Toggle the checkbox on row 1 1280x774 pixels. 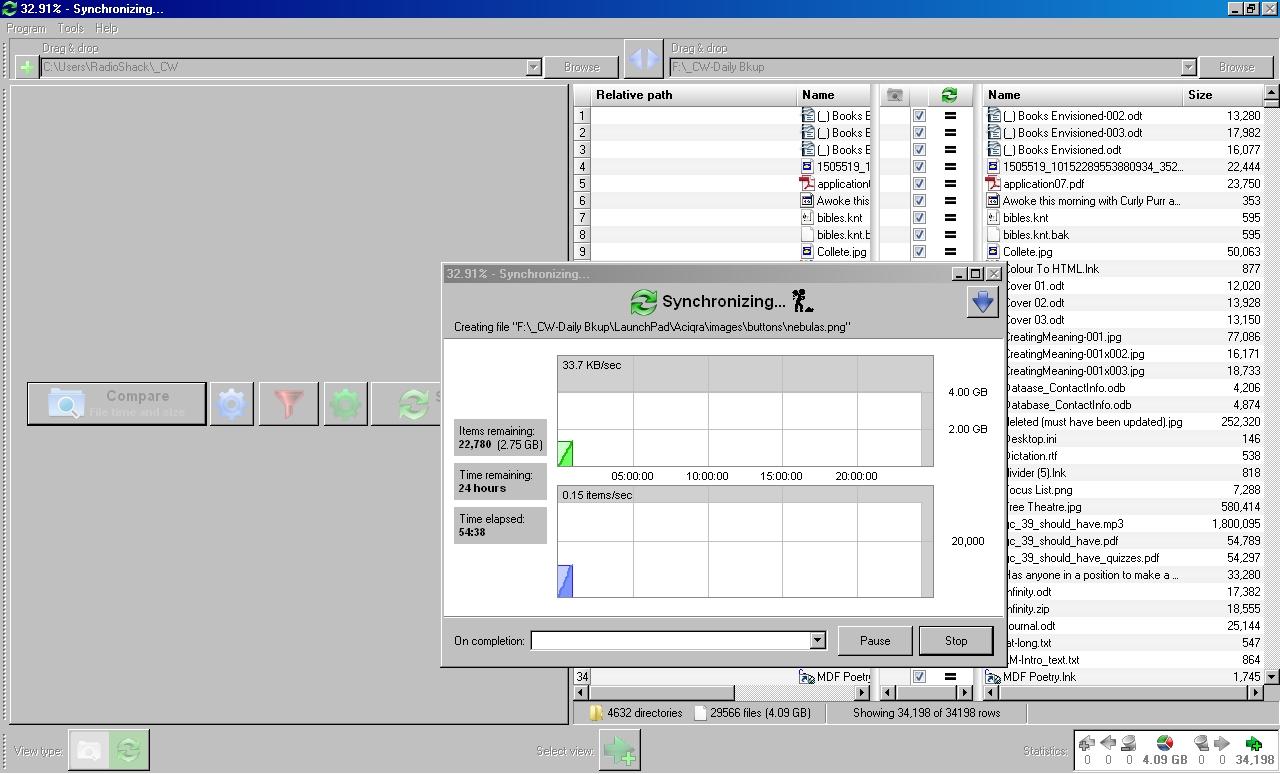pyautogui.click(x=919, y=116)
